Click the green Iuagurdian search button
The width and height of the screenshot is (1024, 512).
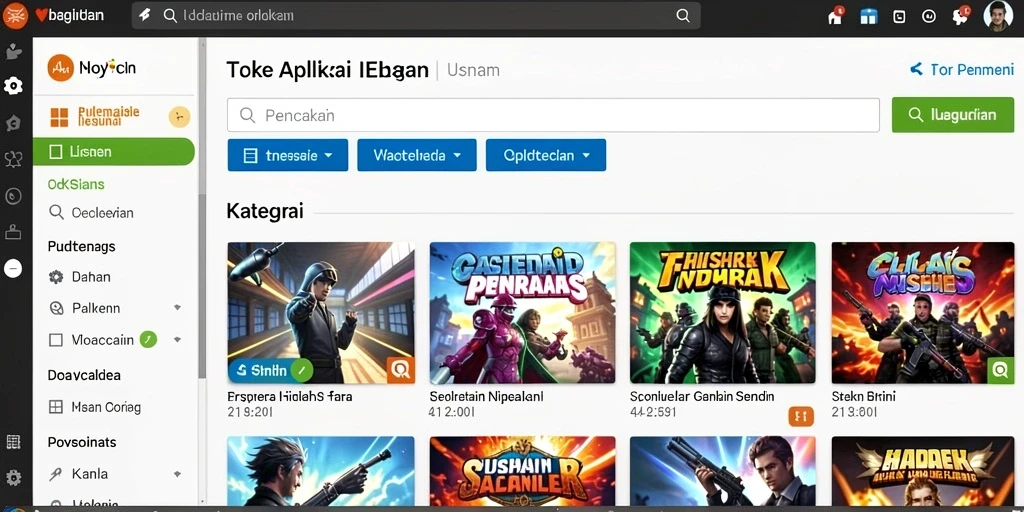point(953,115)
